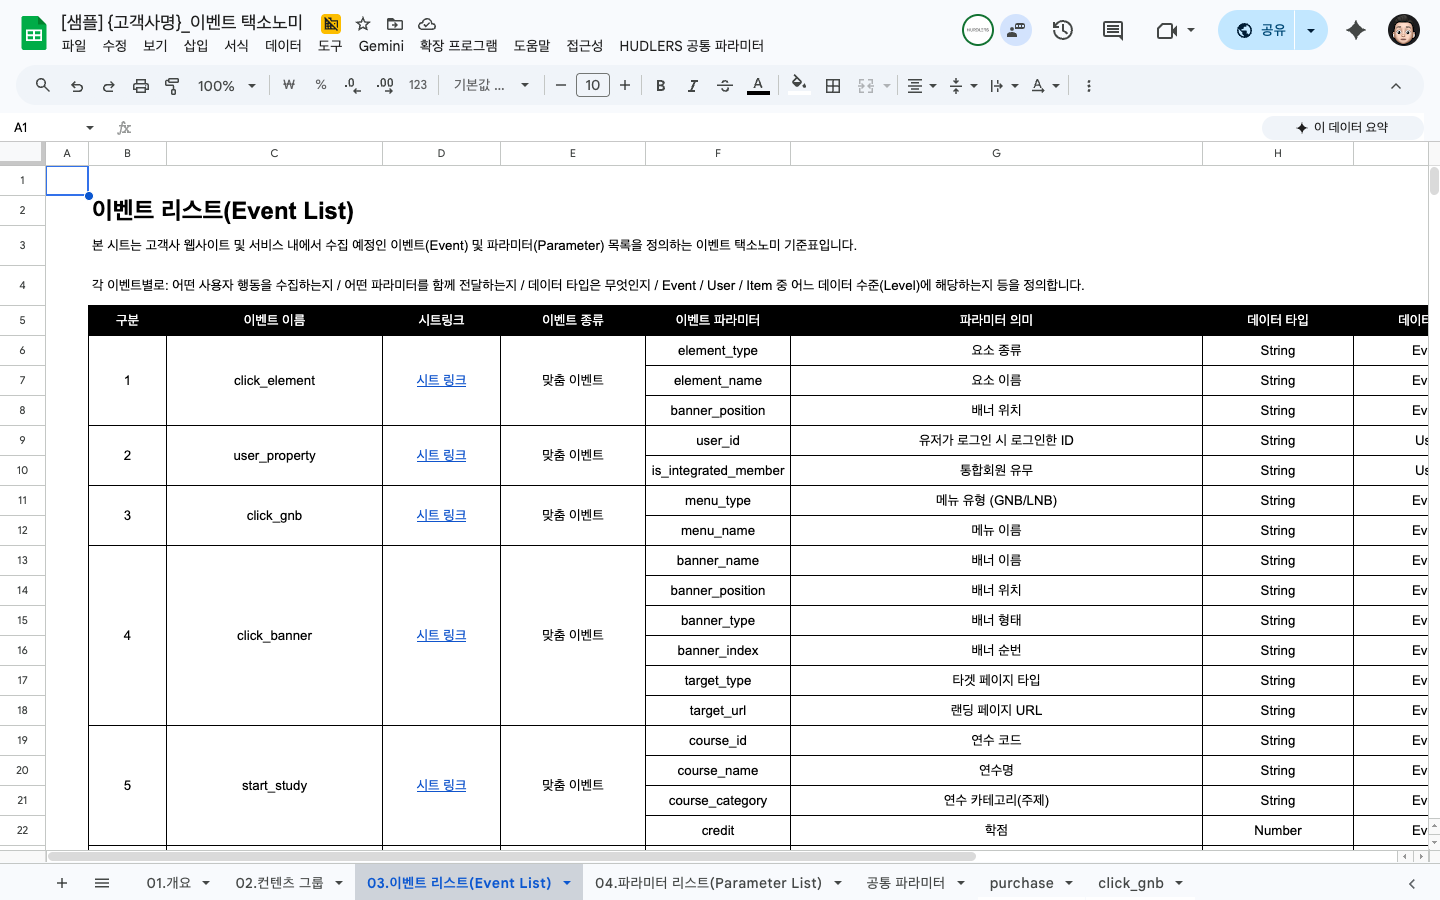The height and width of the screenshot is (900, 1440).
Task: Toggle italic formatting
Action: pyautogui.click(x=693, y=86)
